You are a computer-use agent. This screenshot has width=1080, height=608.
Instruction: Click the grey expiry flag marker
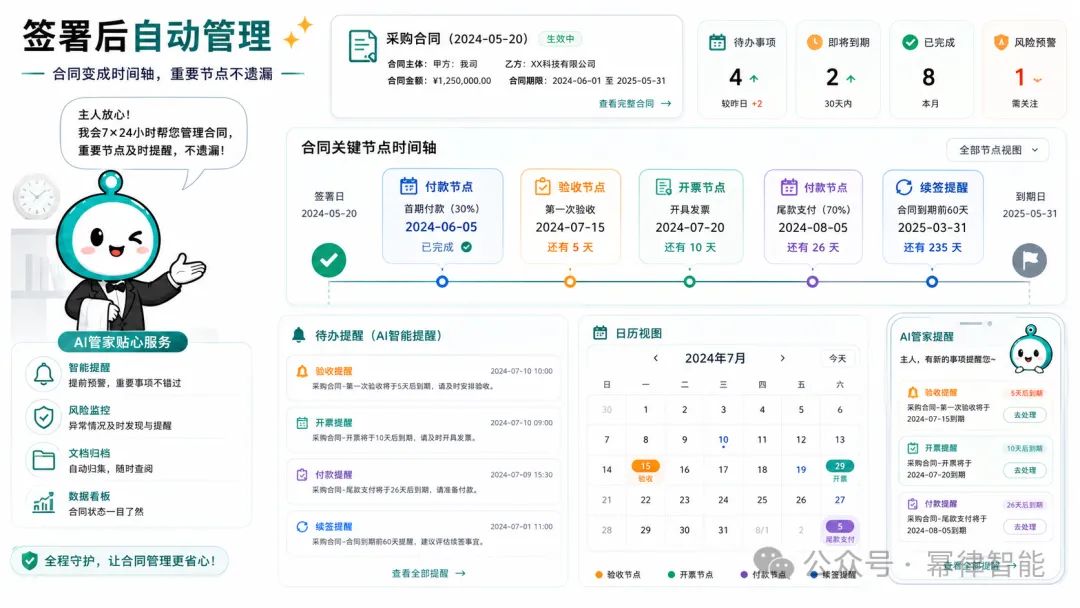1029,260
